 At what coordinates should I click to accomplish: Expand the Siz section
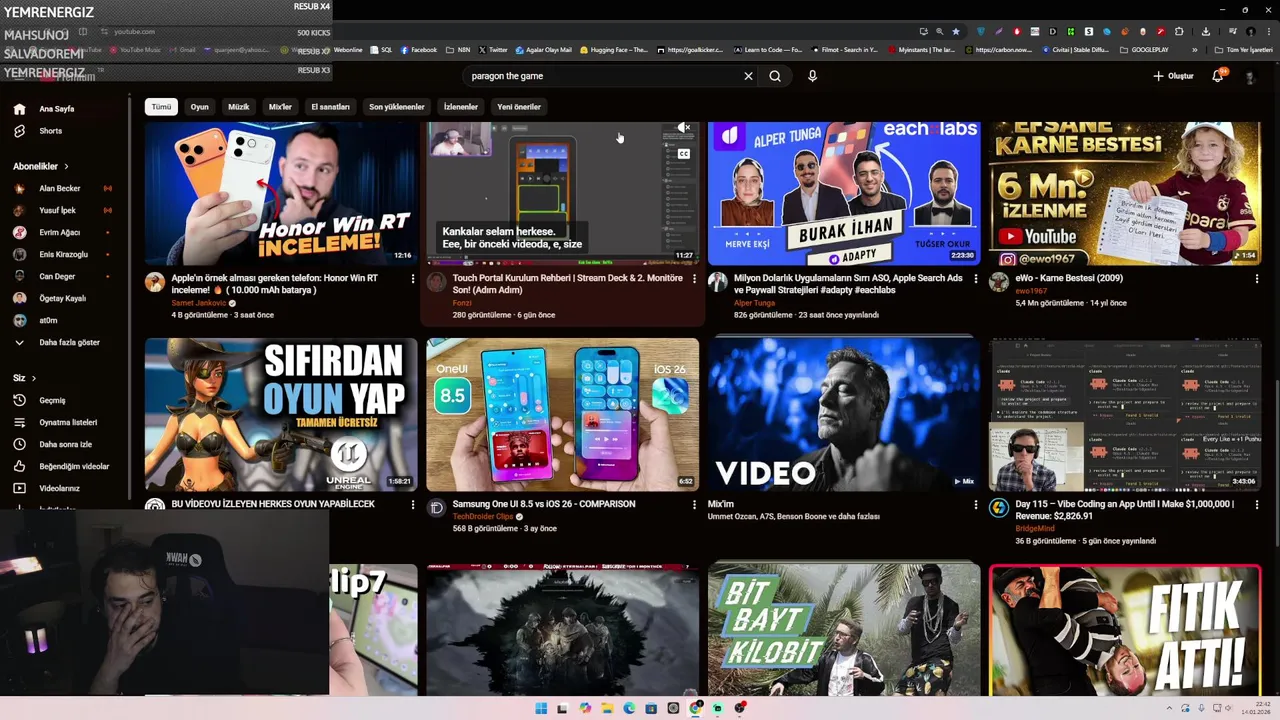(x=25, y=378)
